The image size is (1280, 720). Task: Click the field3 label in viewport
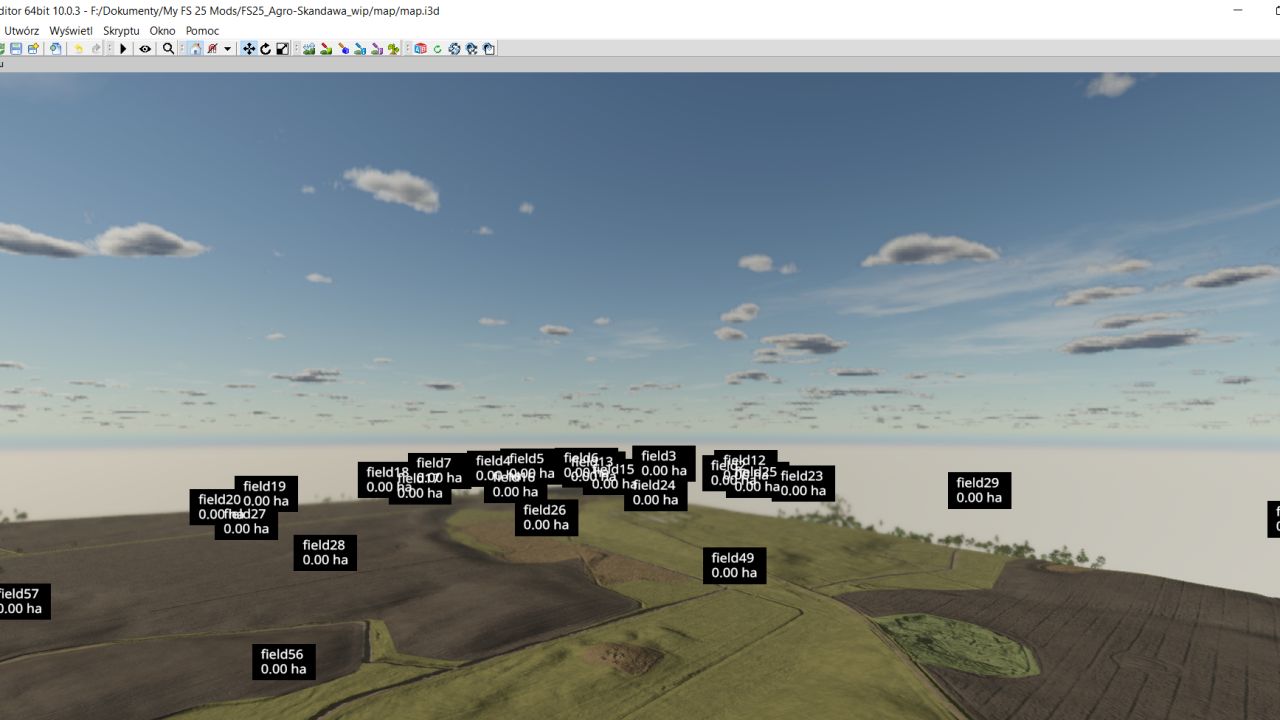(663, 463)
